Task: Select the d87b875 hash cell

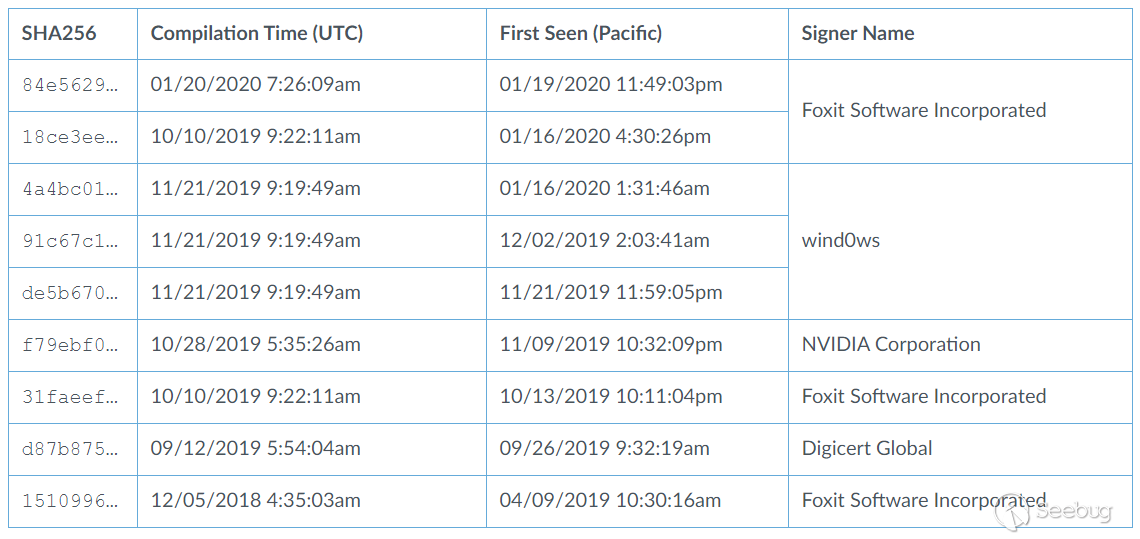Action: tap(70, 449)
